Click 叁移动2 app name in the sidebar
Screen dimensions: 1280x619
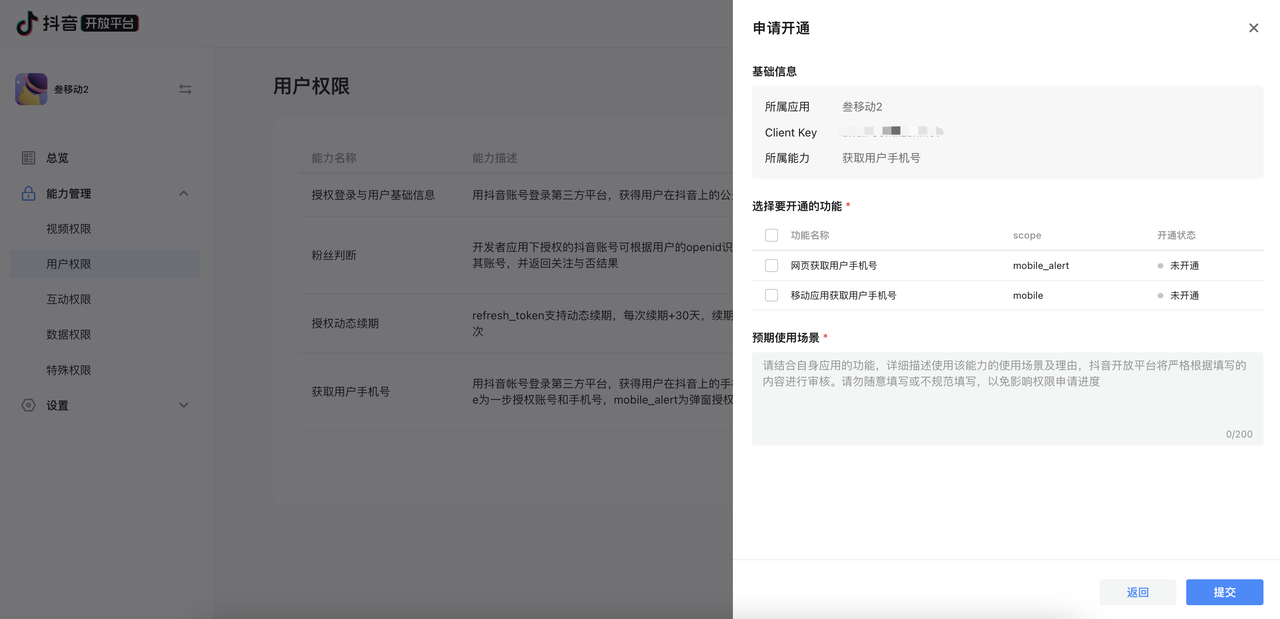coord(71,89)
